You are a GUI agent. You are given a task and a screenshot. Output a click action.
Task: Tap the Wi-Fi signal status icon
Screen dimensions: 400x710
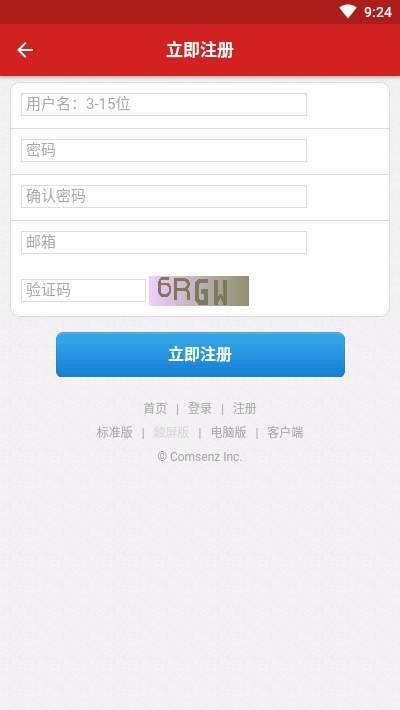click(347, 12)
